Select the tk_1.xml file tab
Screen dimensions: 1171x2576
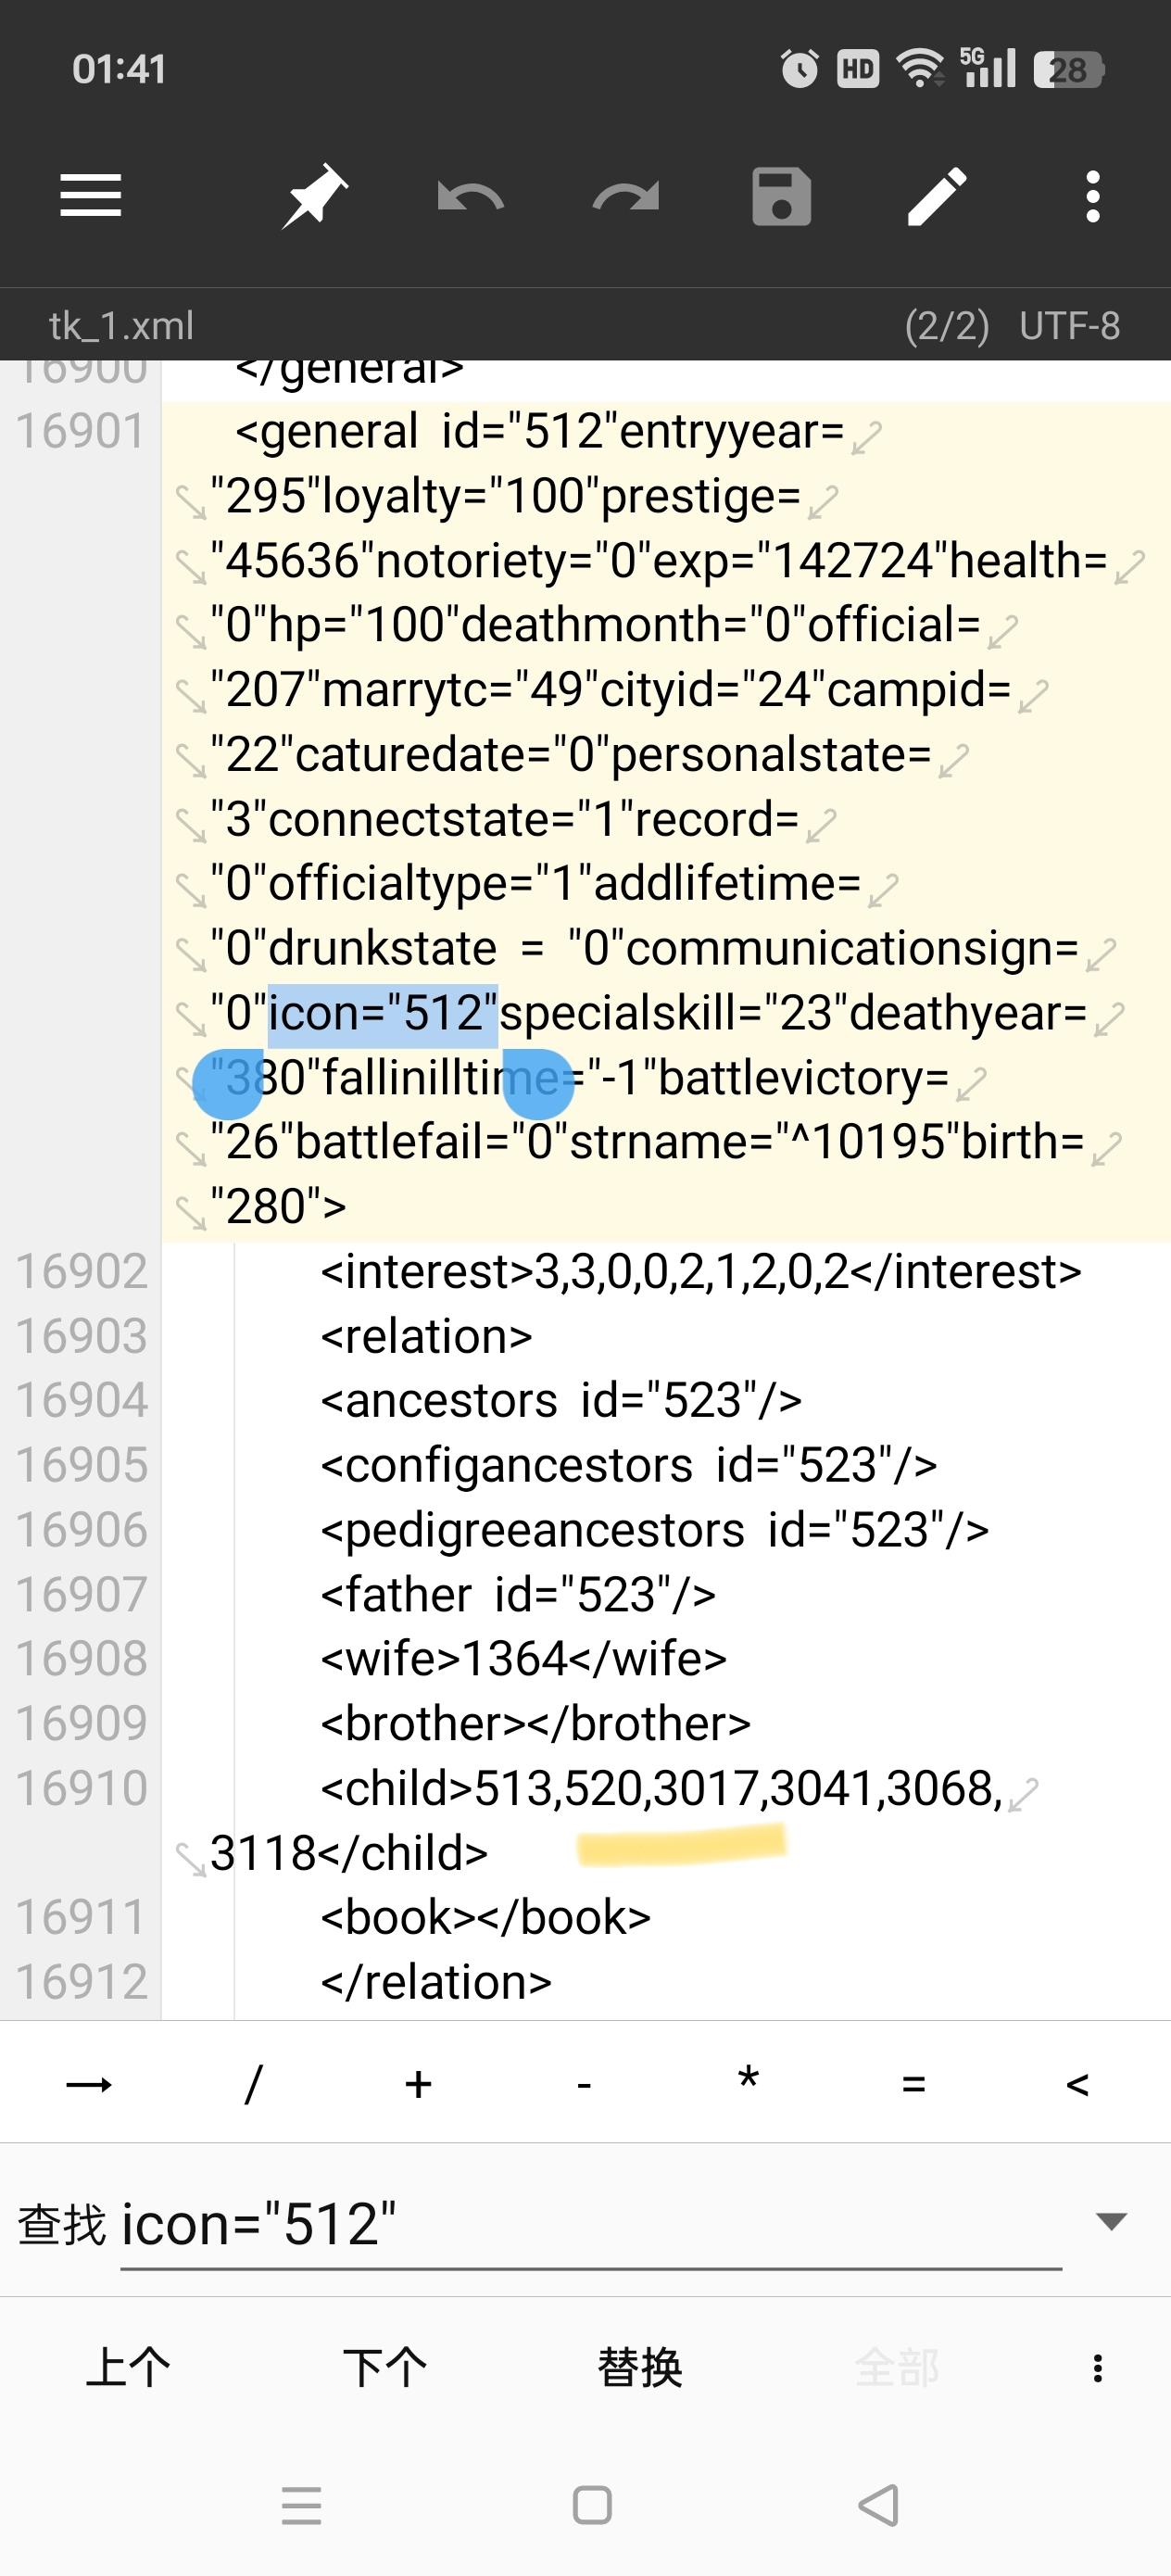click(x=121, y=325)
